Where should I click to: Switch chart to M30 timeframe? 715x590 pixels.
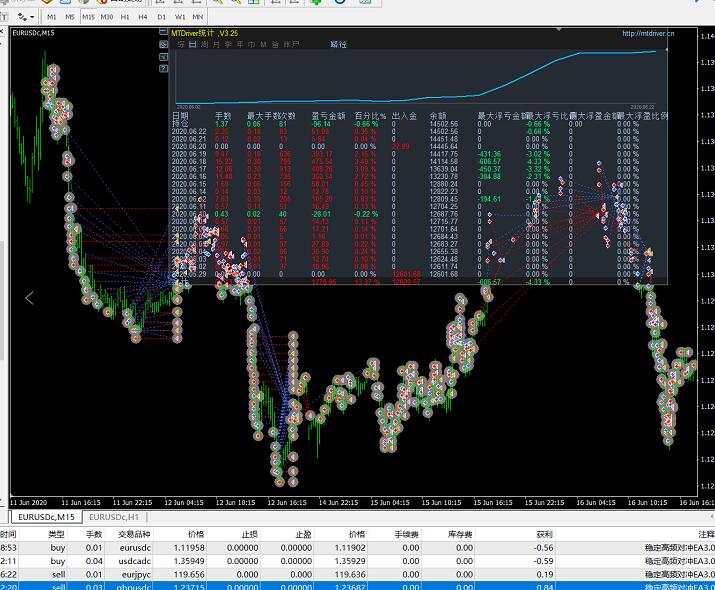click(107, 17)
